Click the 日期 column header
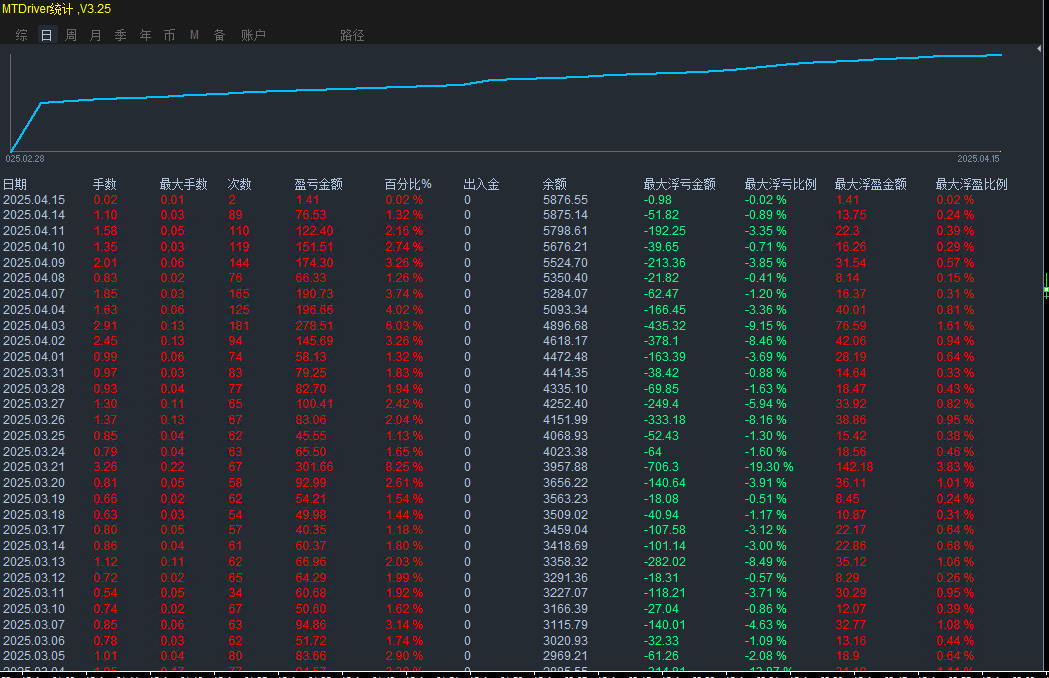Image resolution: width=1049 pixels, height=678 pixels. 15,184
